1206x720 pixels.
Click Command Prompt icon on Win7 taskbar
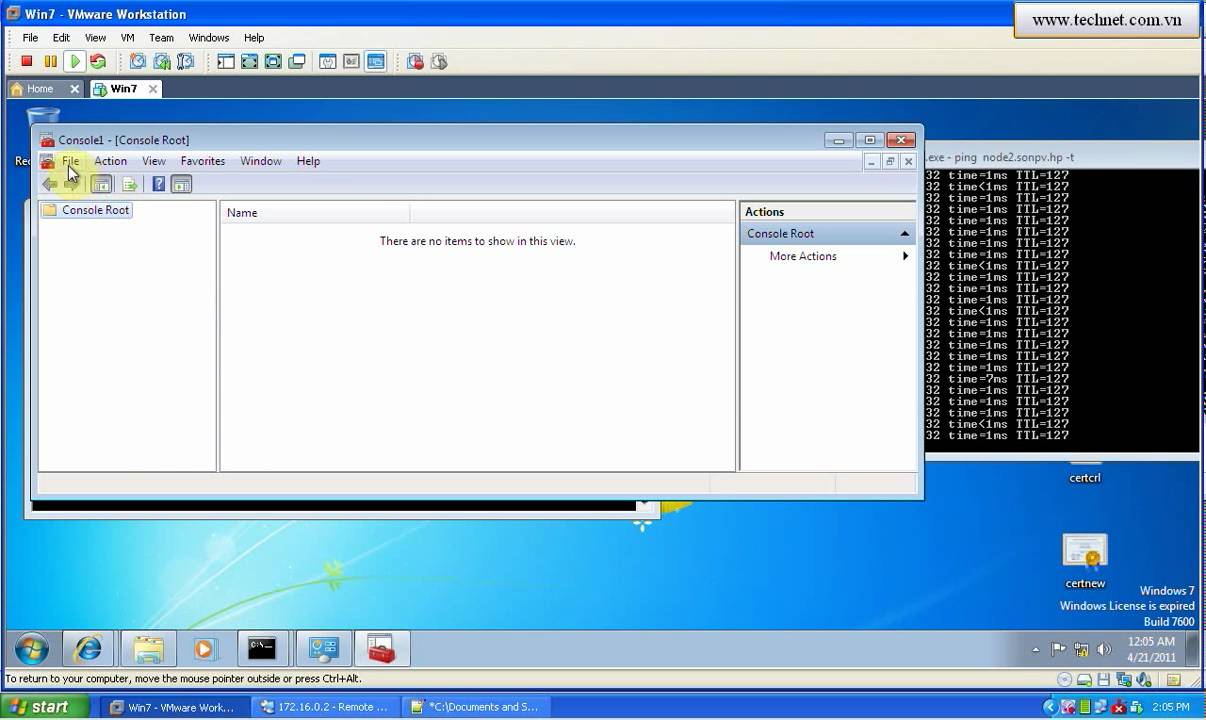[x=263, y=649]
